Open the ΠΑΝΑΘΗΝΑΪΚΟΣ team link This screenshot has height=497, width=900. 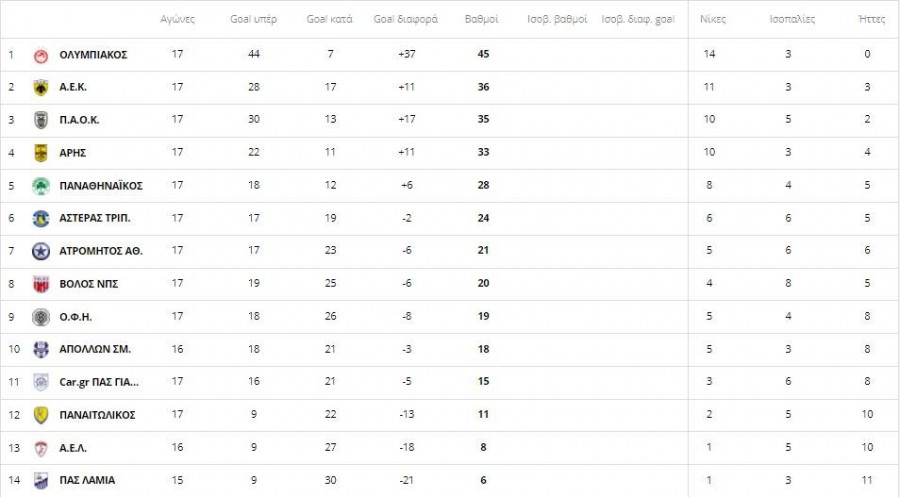pos(101,186)
